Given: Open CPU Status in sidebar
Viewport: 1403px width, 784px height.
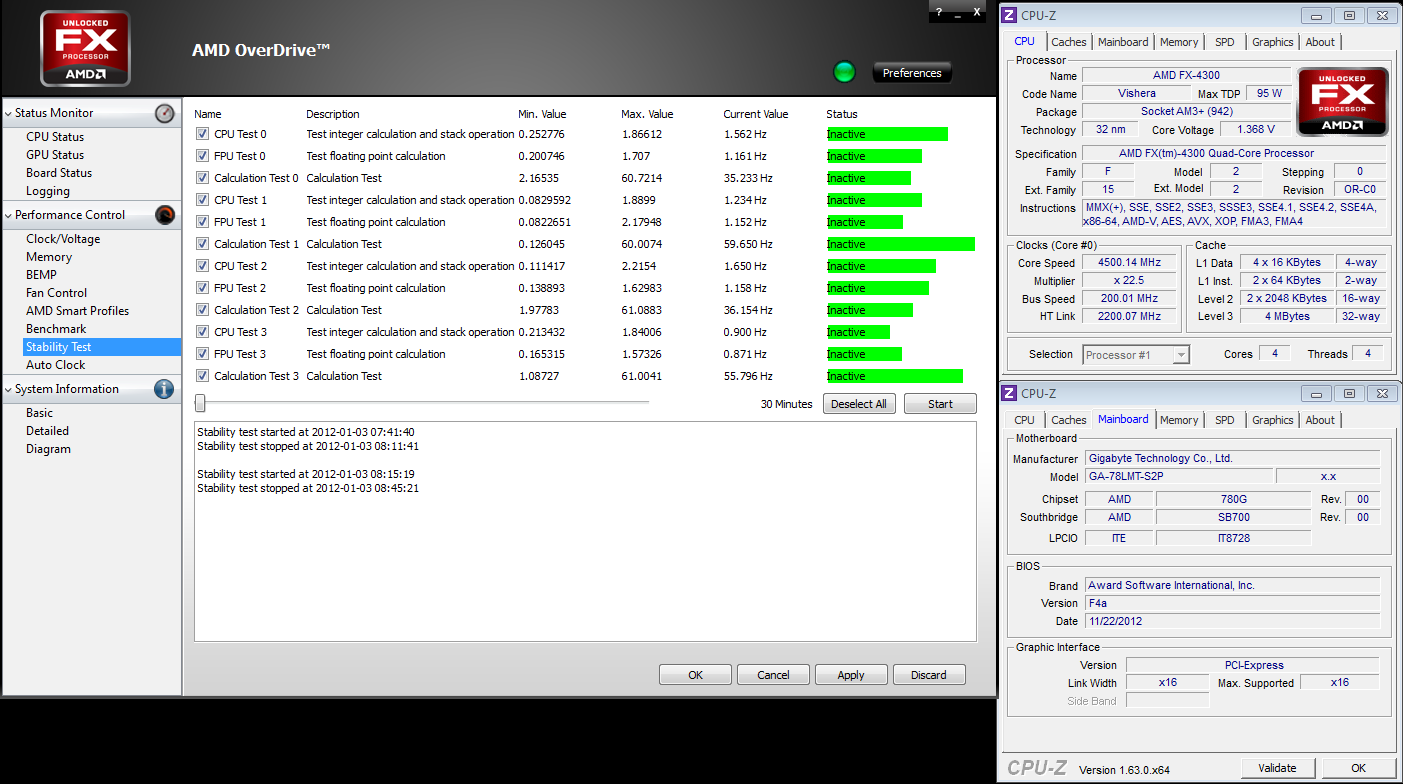Looking at the screenshot, I should point(55,137).
